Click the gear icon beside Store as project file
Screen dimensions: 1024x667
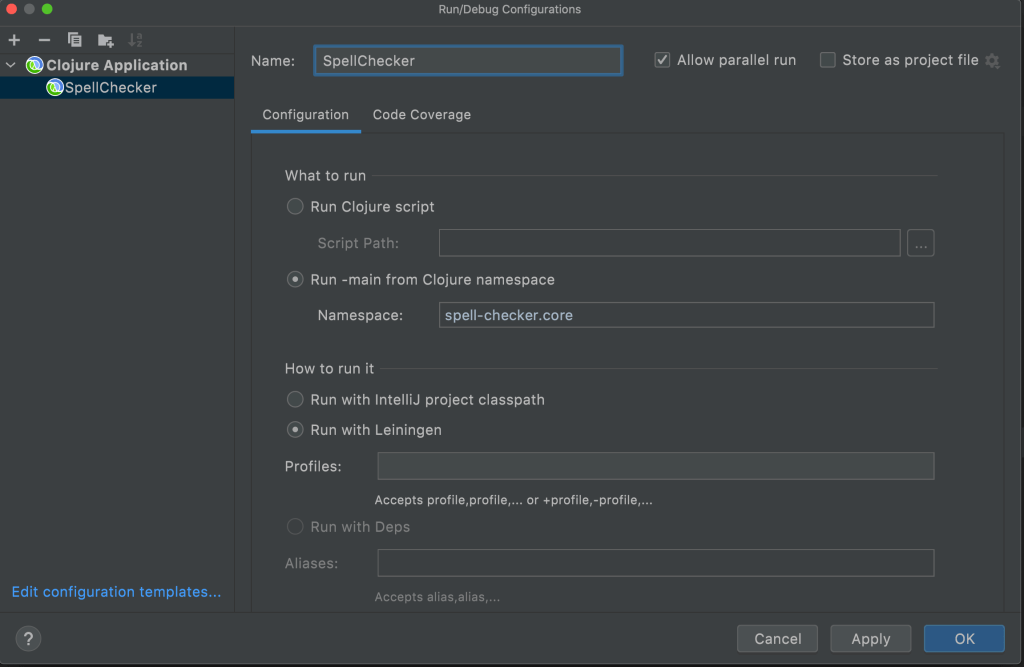(x=992, y=61)
